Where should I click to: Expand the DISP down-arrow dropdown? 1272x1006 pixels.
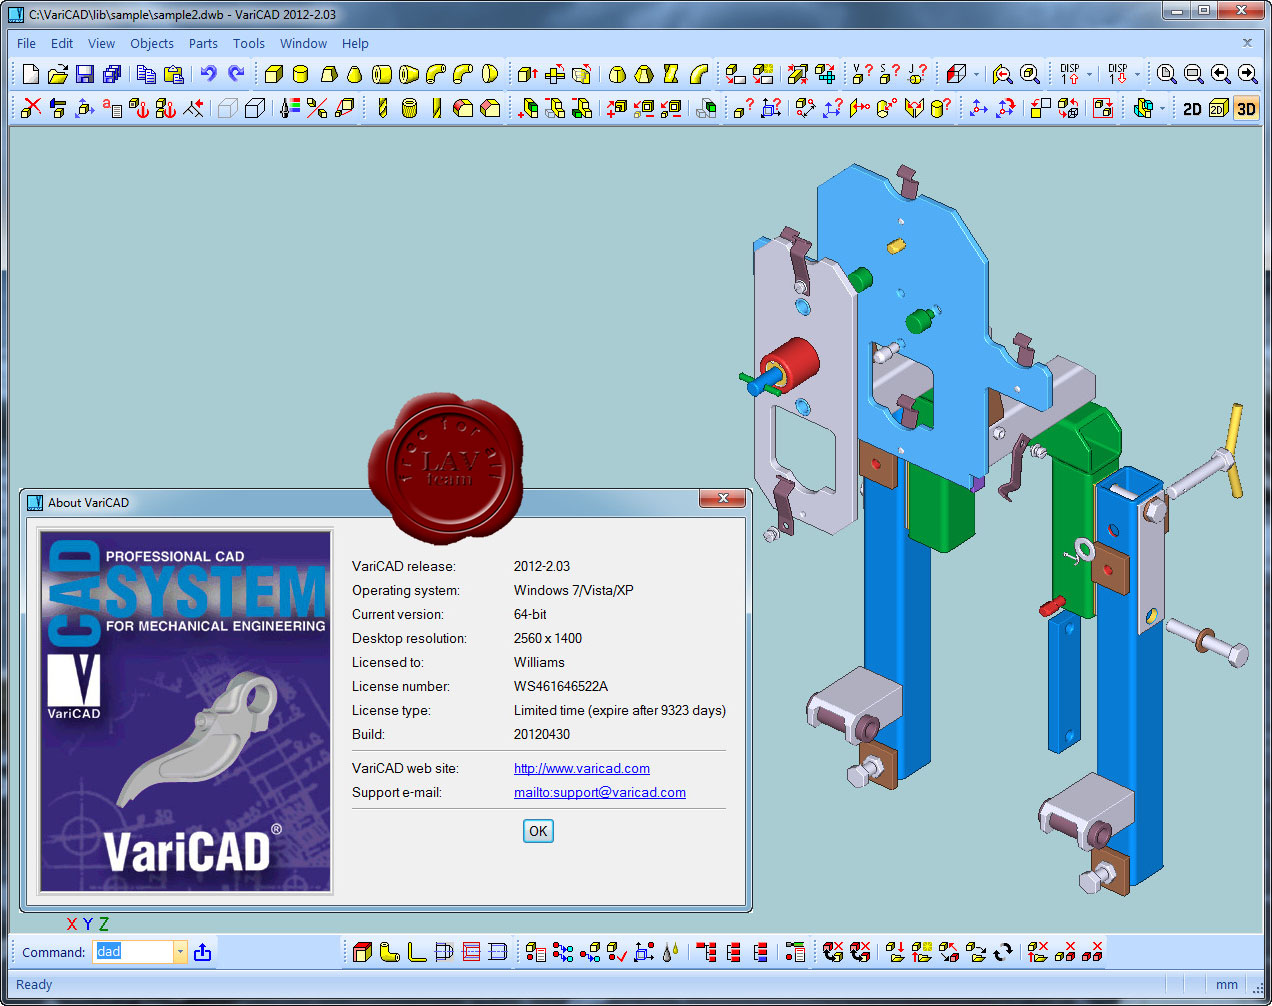click(x=1137, y=74)
